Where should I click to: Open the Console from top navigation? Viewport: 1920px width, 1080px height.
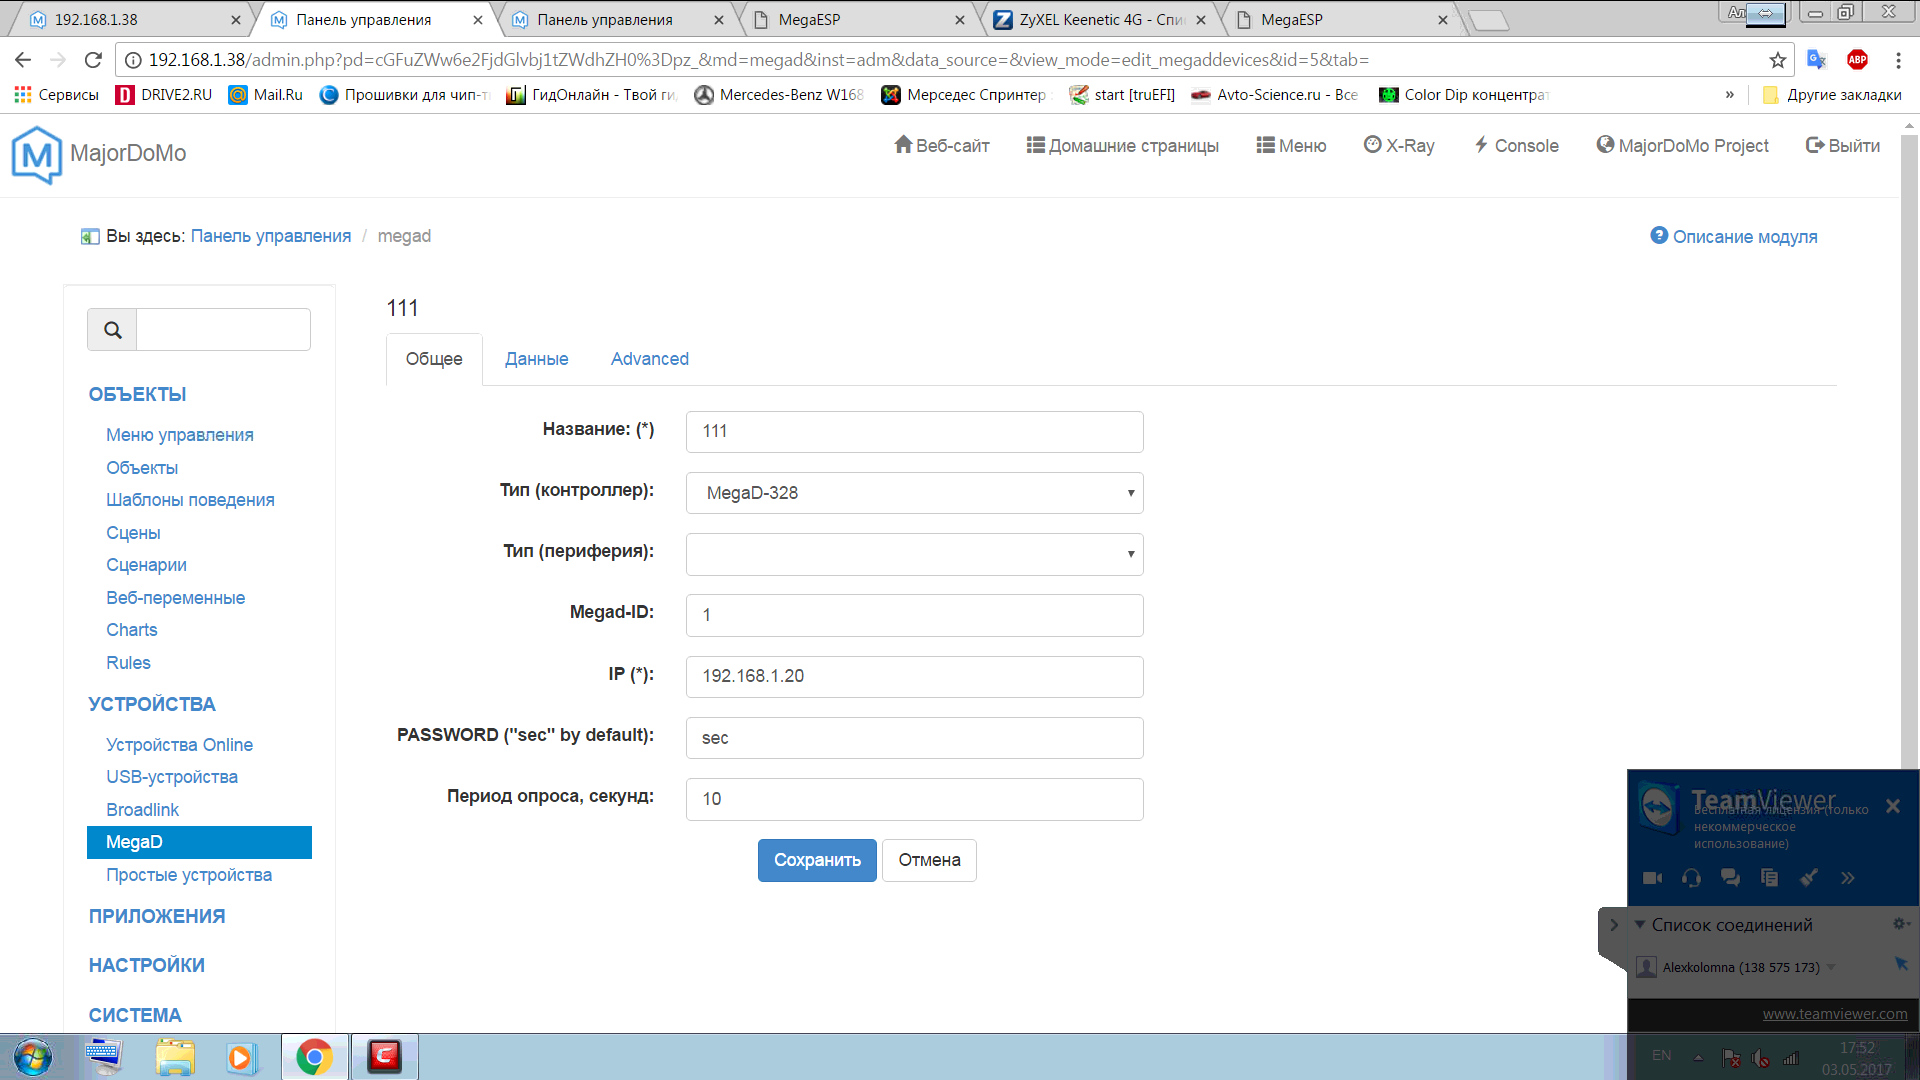click(1516, 146)
